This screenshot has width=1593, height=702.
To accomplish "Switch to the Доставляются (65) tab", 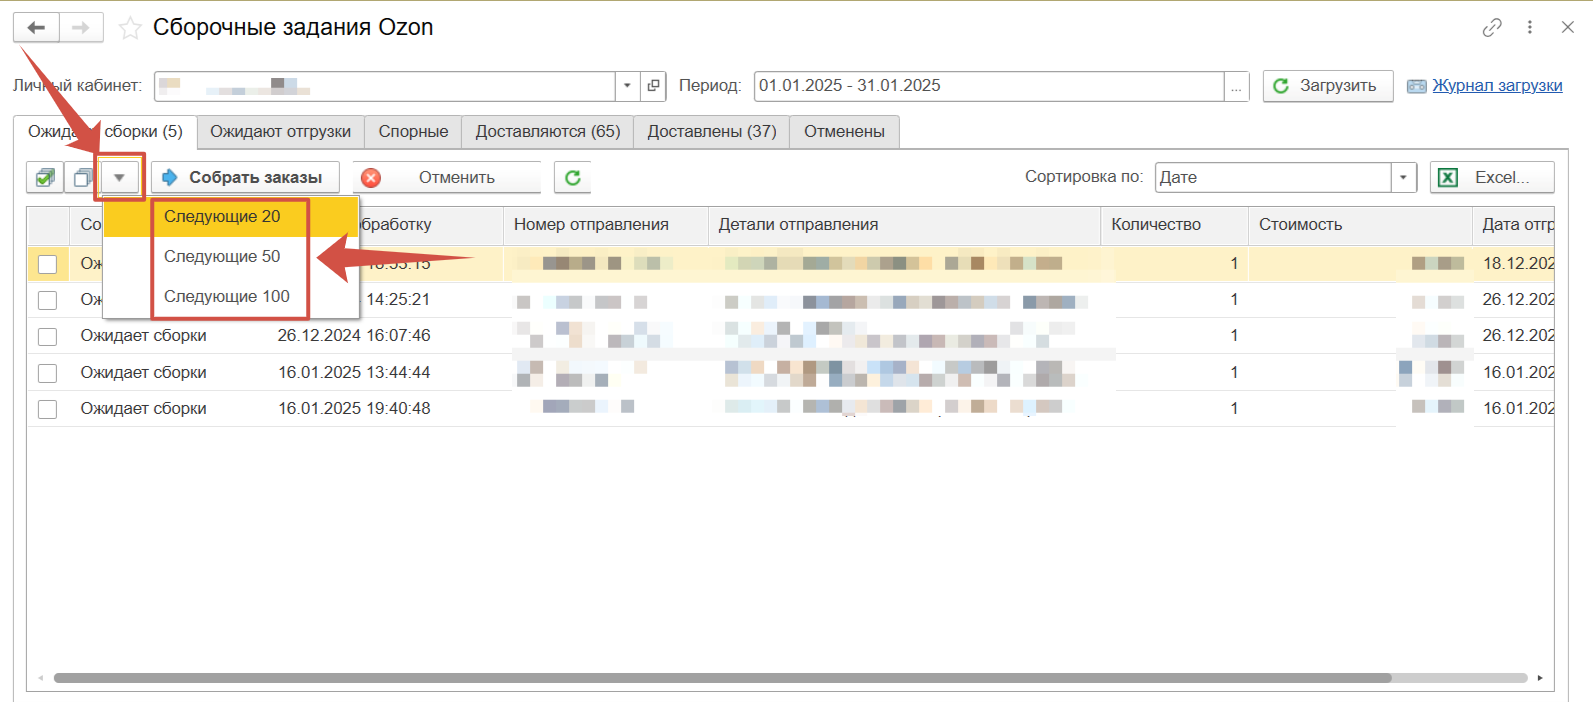I will pos(547,132).
